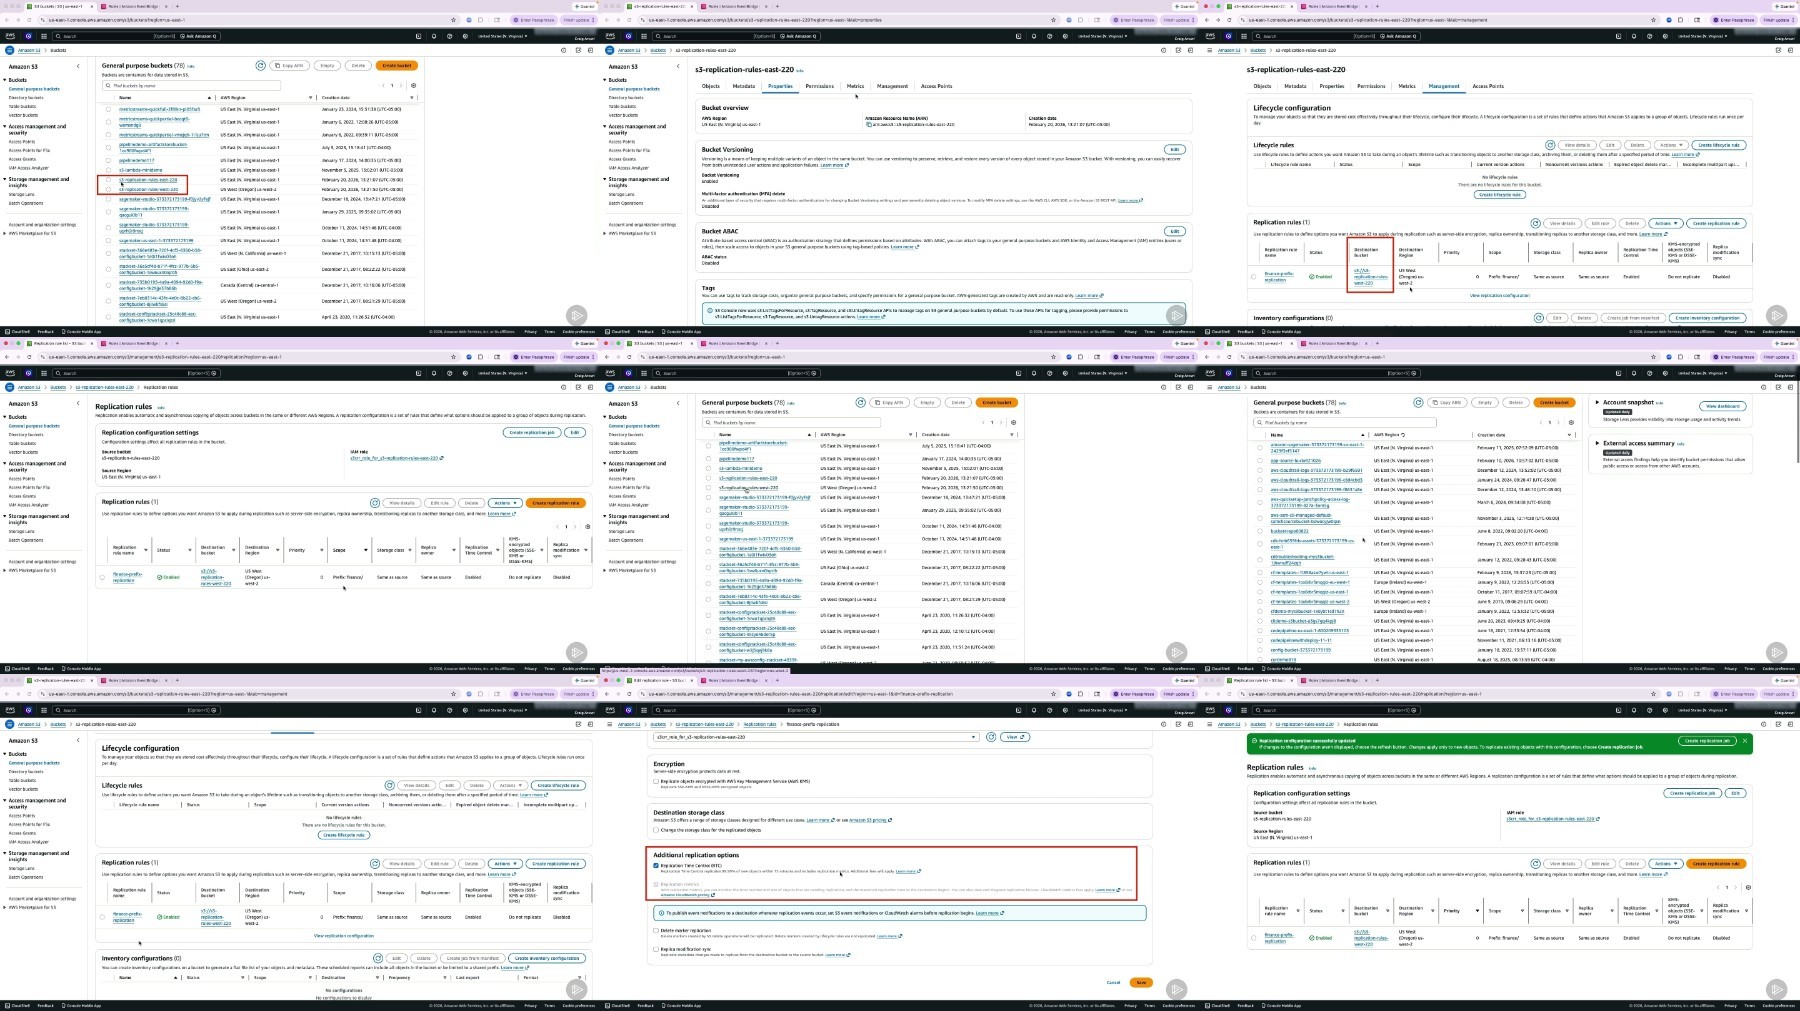The height and width of the screenshot is (1011, 1800).
Task: Open Ask Amazon Q in the top-left window
Action: [x=200, y=36]
